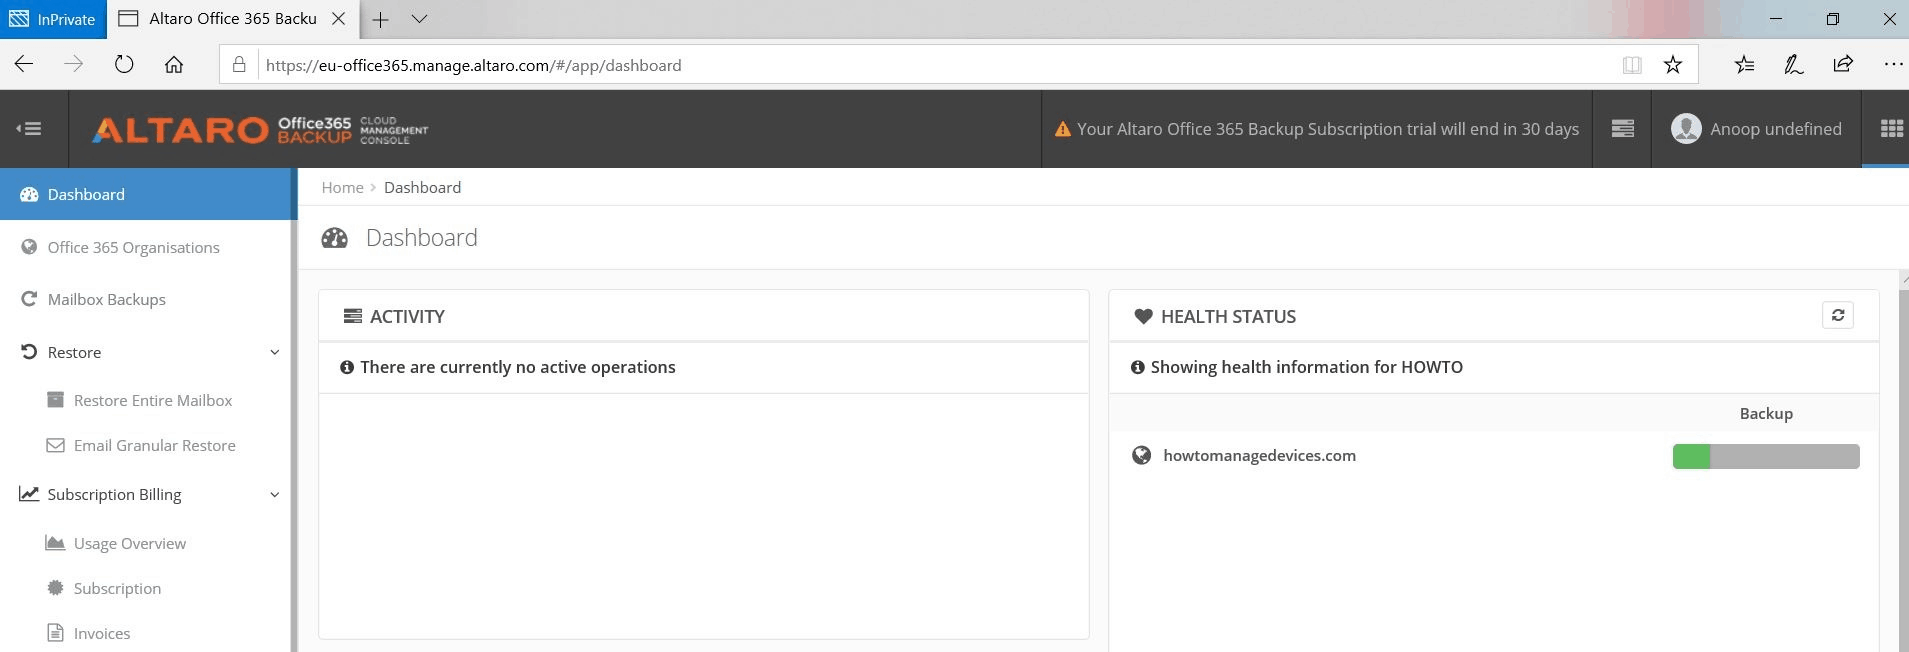Open the apps grid icon in the header

coord(1891,128)
